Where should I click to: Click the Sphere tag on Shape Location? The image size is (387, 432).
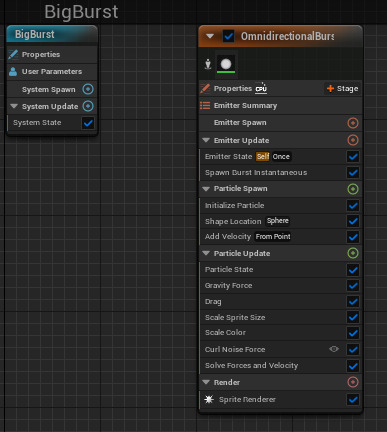(x=278, y=221)
